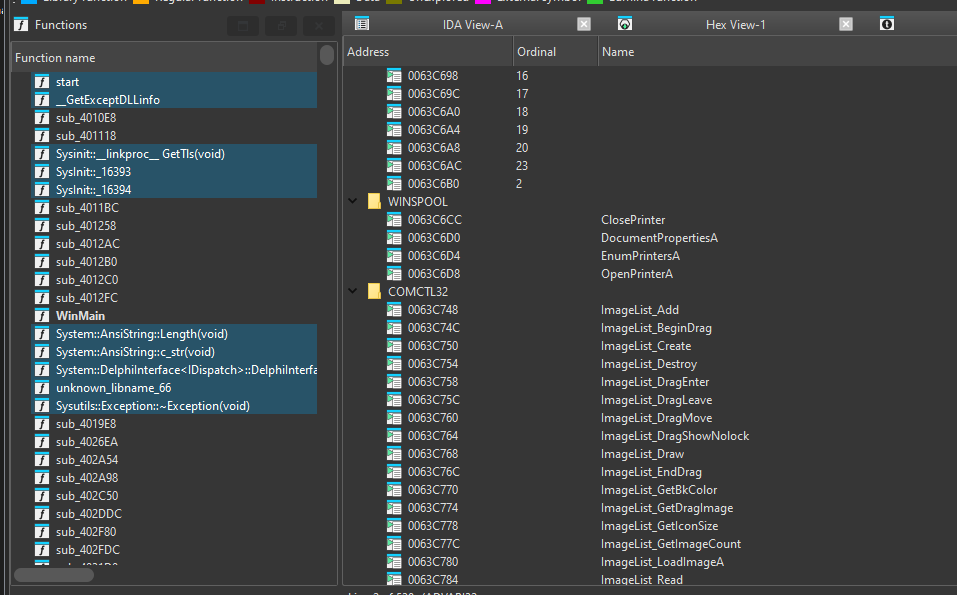Click the Functions list horizontal scrollbar

(x=52, y=574)
